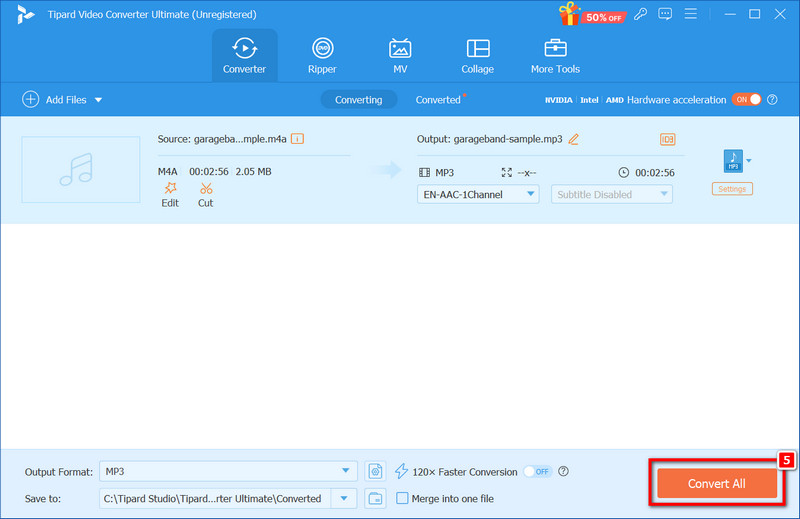Open Subtitle Disabled dropdown

612,194
